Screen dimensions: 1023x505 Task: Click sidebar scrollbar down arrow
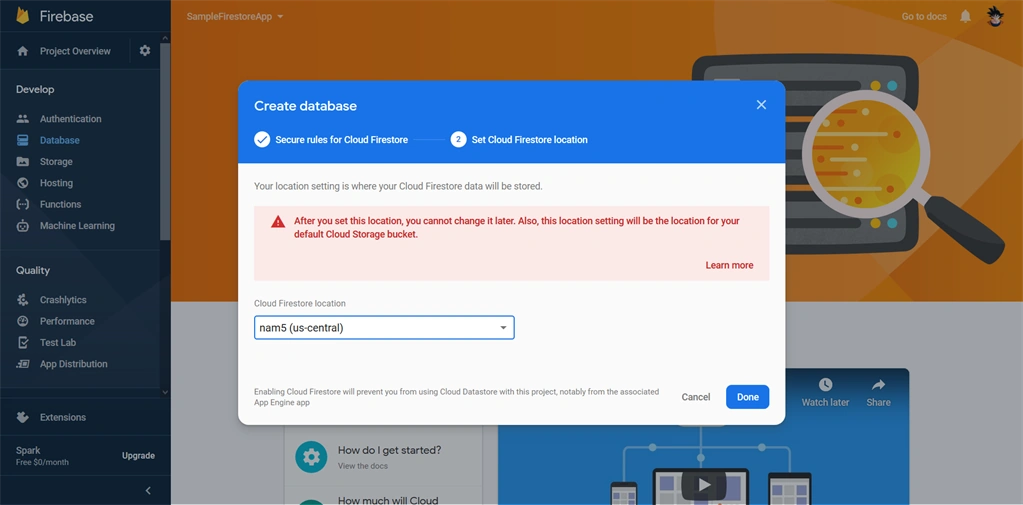click(x=165, y=392)
